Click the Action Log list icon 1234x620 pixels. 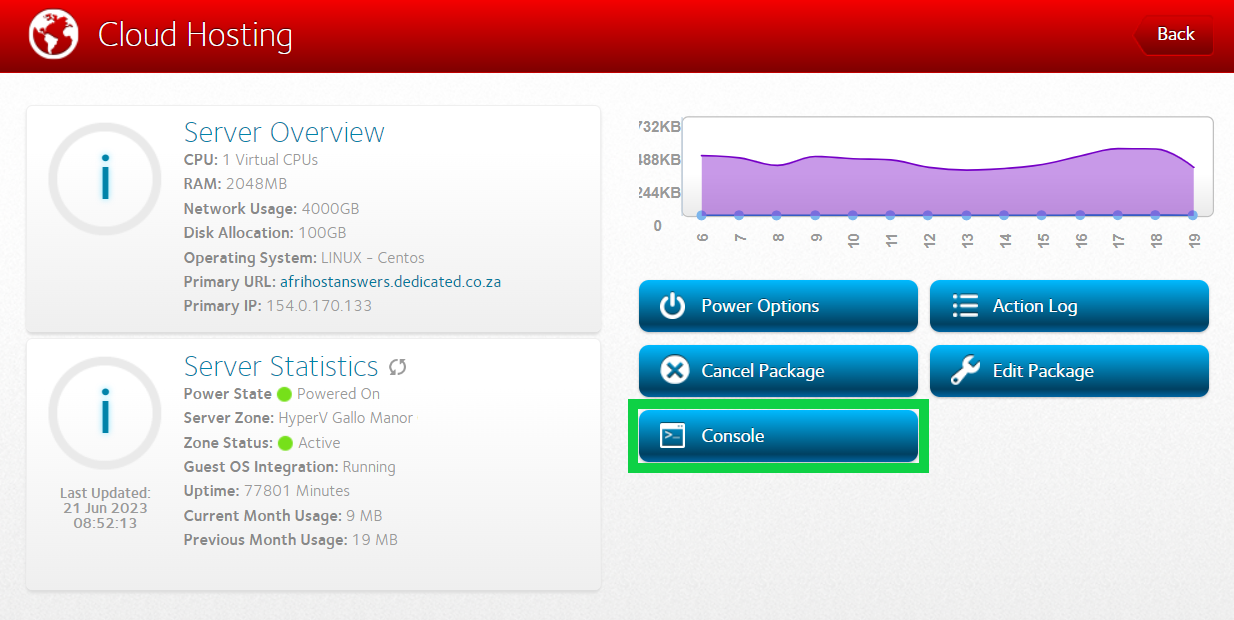(965, 306)
